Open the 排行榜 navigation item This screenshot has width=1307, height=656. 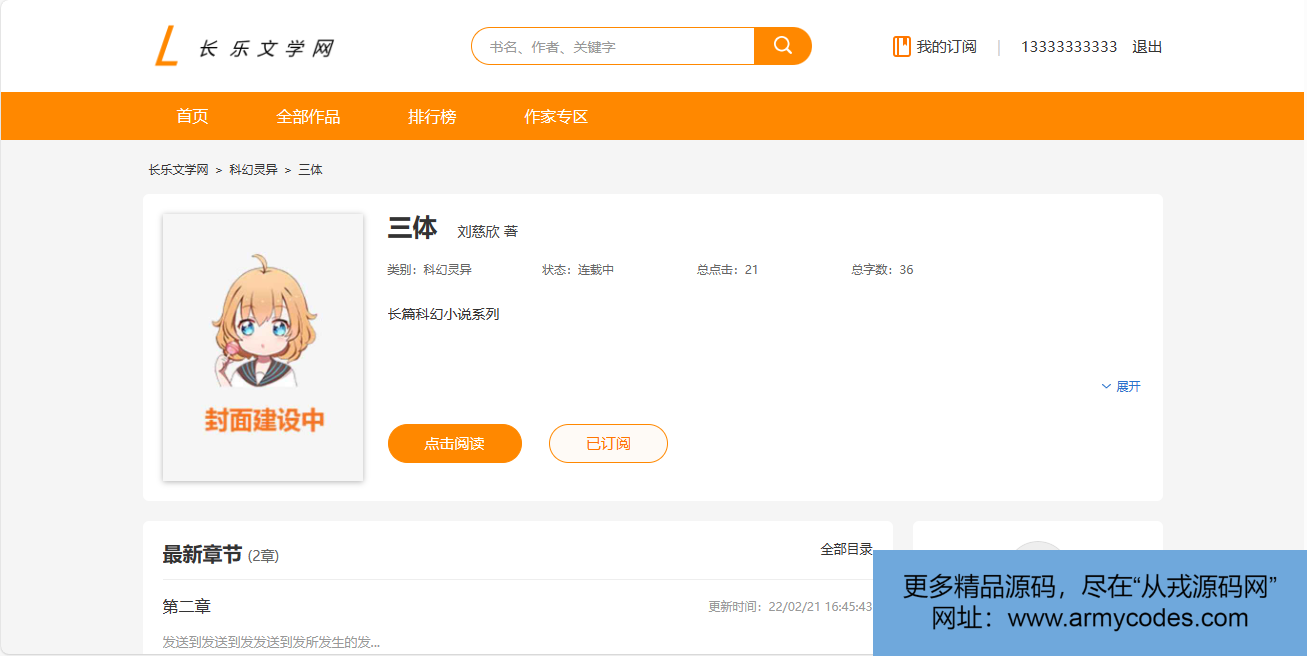(x=432, y=116)
